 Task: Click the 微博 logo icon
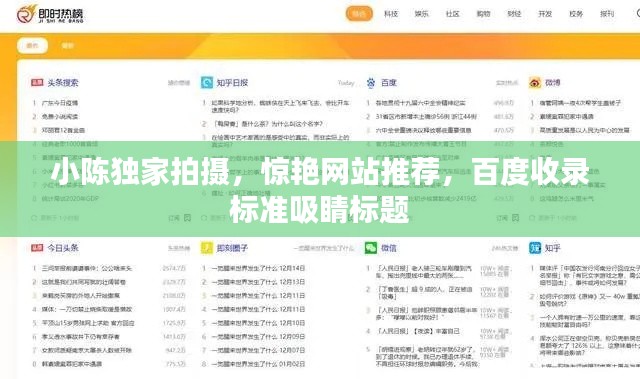point(535,83)
